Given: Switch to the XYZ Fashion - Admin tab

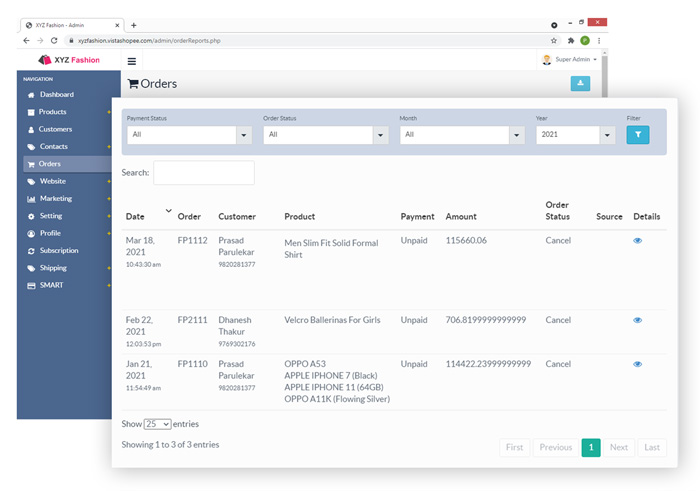Looking at the screenshot, I should [71, 25].
